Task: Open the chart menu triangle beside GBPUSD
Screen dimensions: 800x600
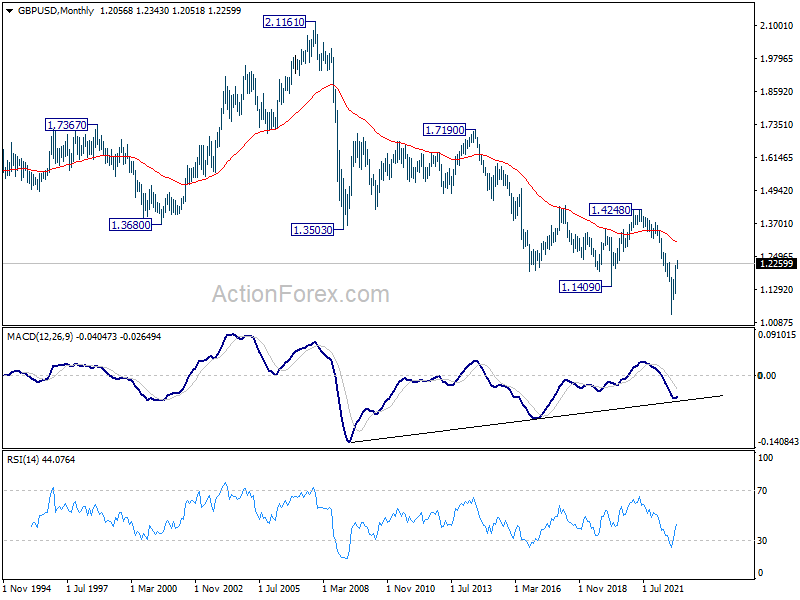Action: (9, 11)
